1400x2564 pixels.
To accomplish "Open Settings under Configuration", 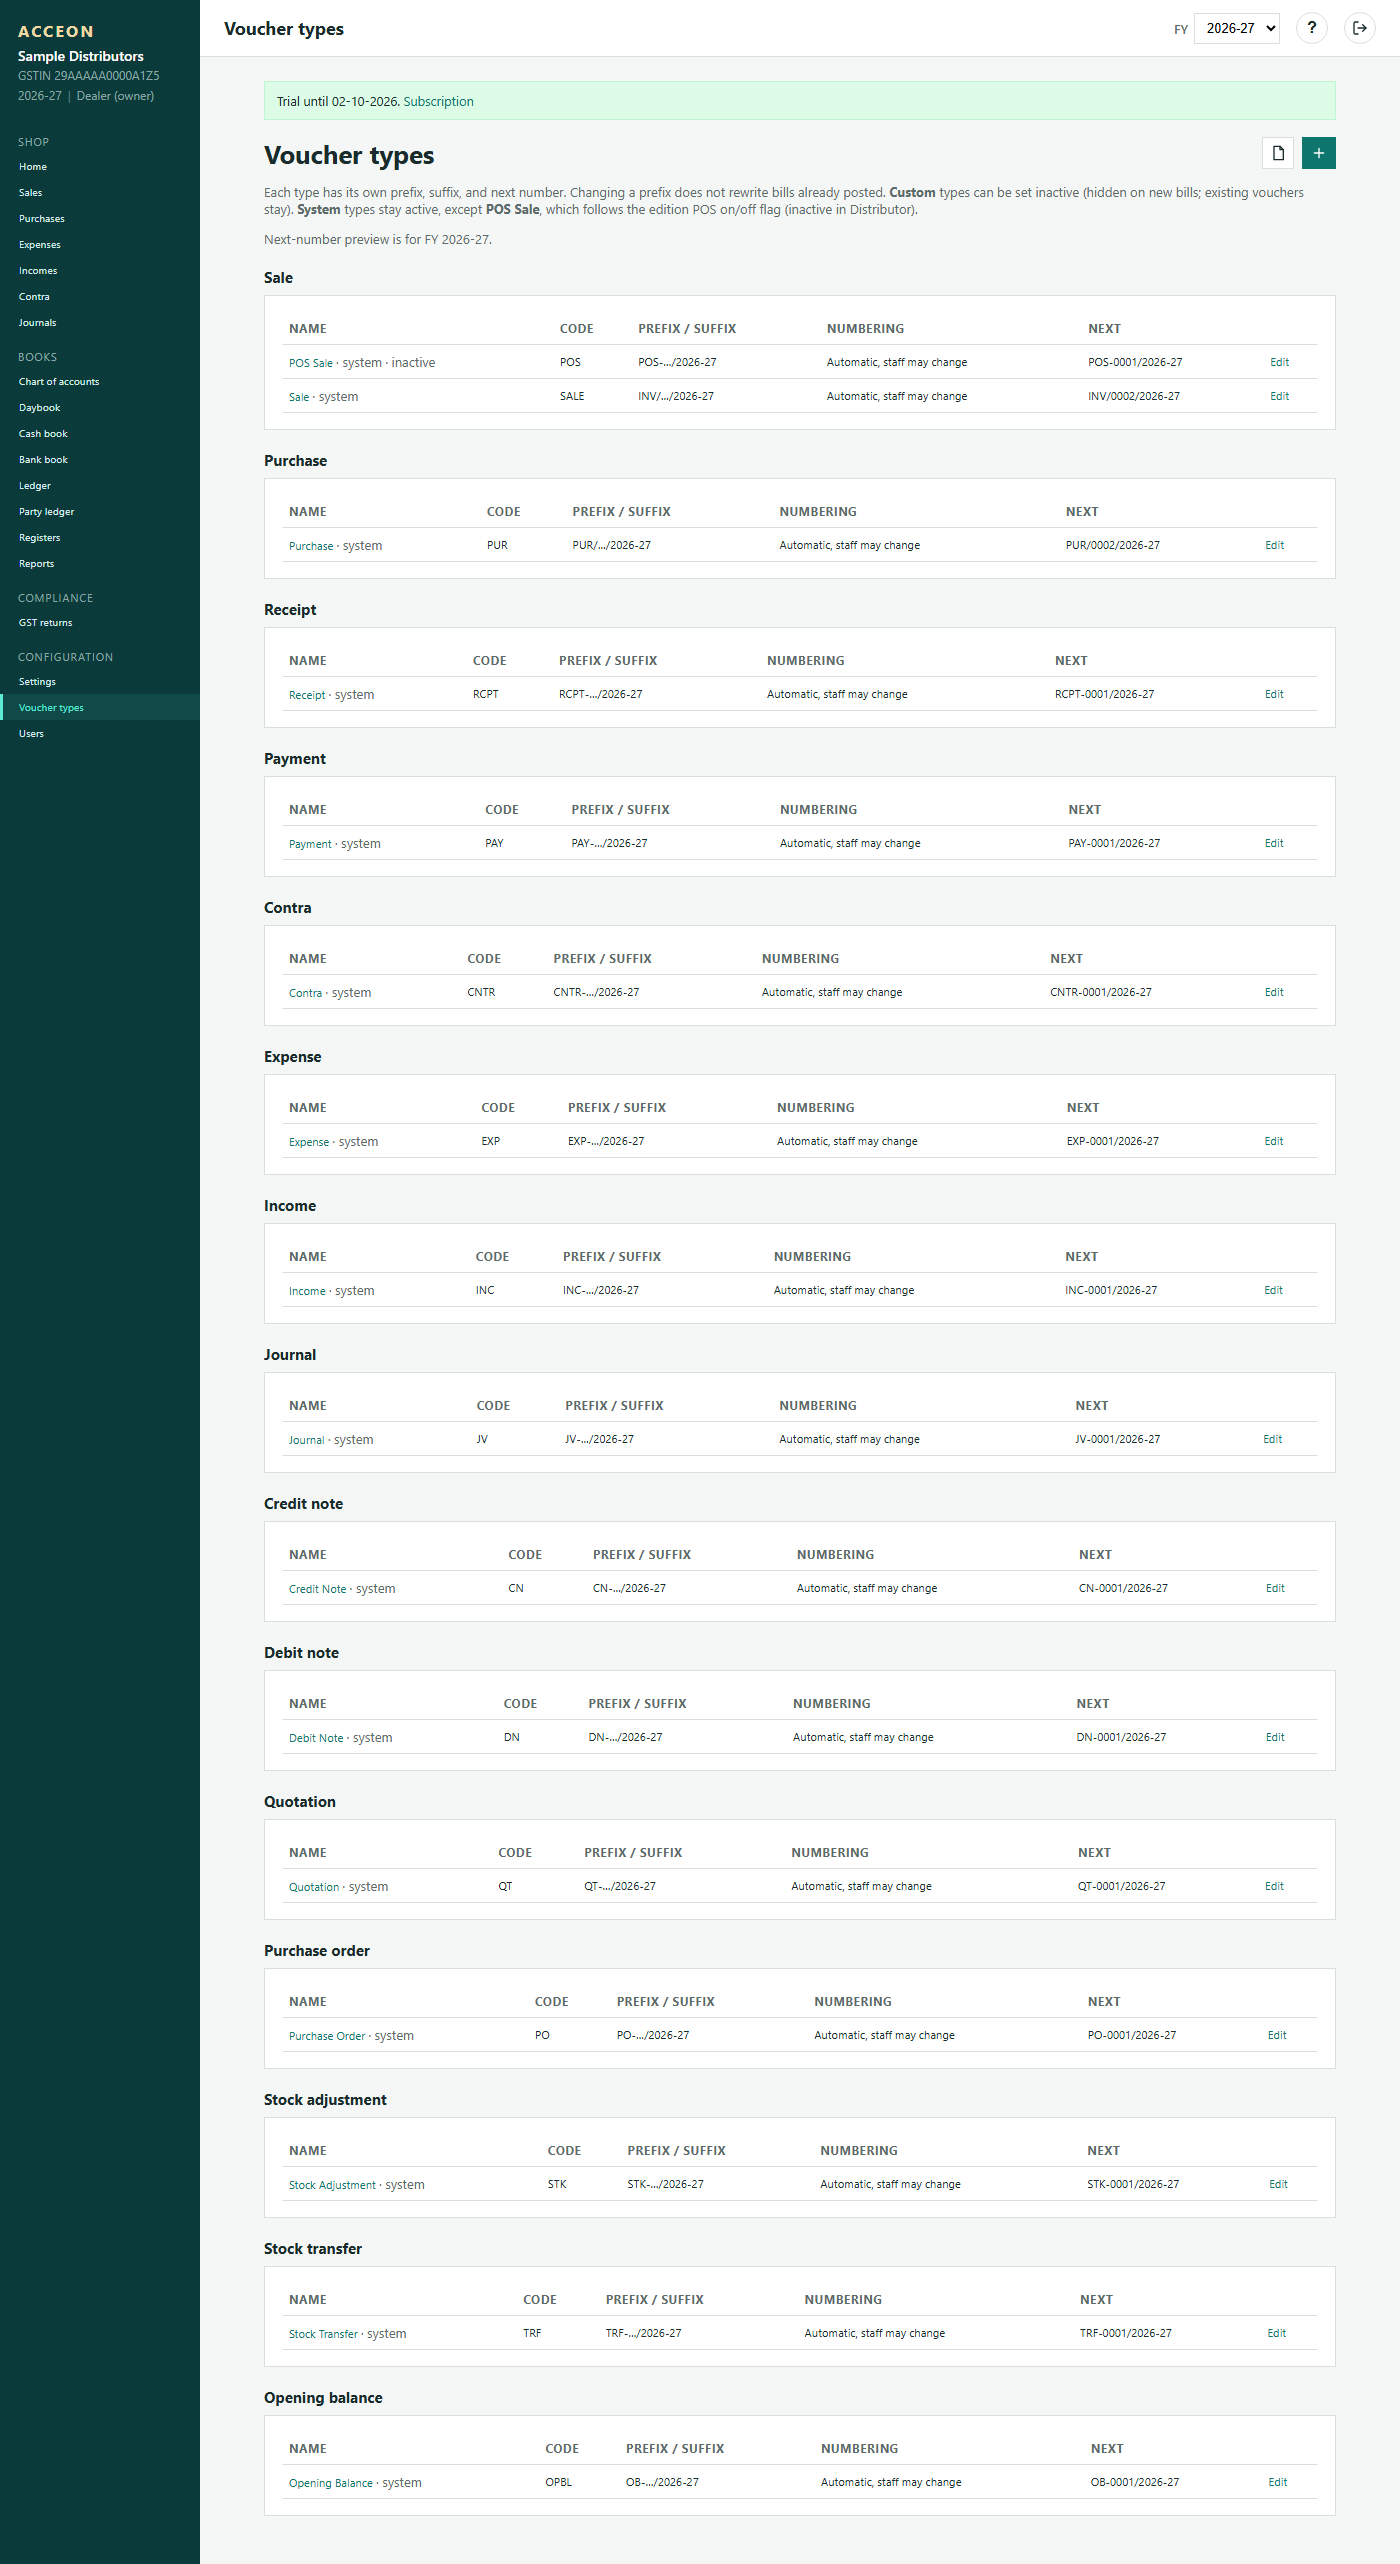I will [x=37, y=682].
